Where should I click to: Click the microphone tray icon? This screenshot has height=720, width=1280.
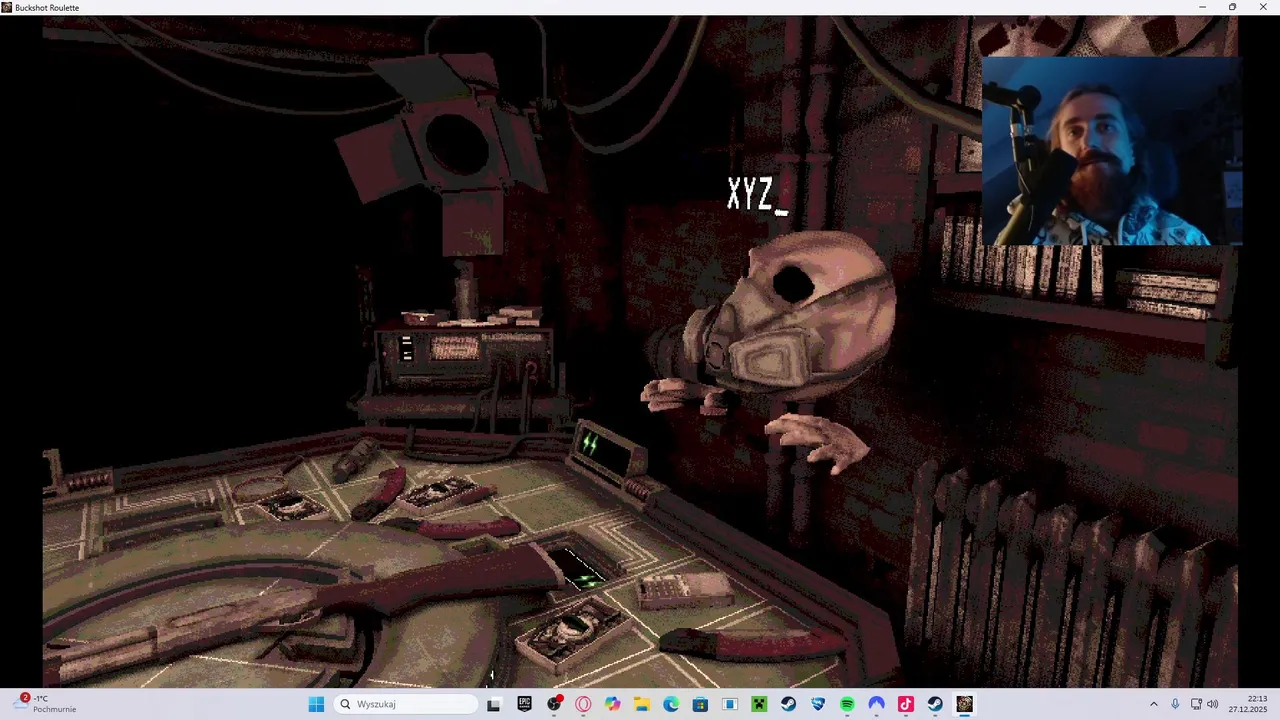(1175, 704)
